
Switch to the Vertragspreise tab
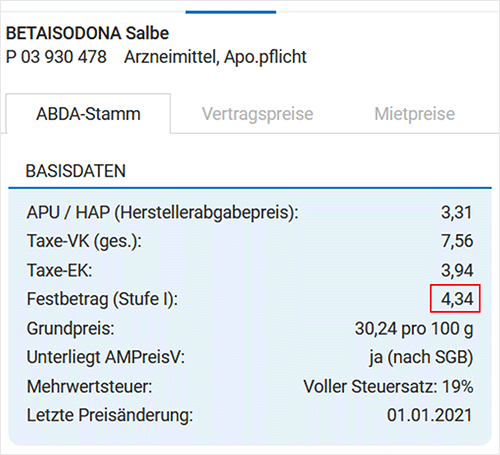pos(257,114)
